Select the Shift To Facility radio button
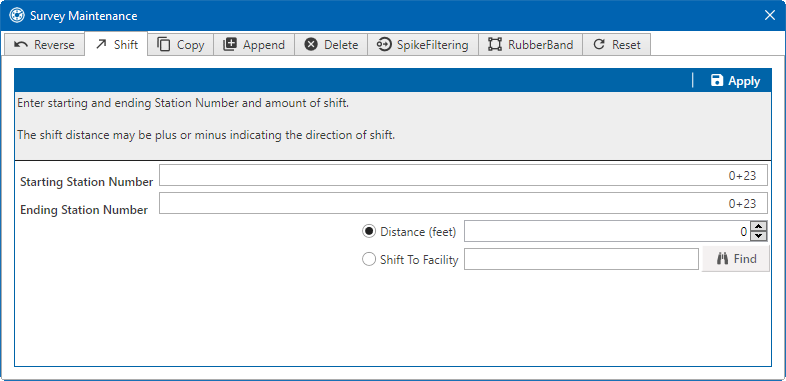 coord(369,259)
